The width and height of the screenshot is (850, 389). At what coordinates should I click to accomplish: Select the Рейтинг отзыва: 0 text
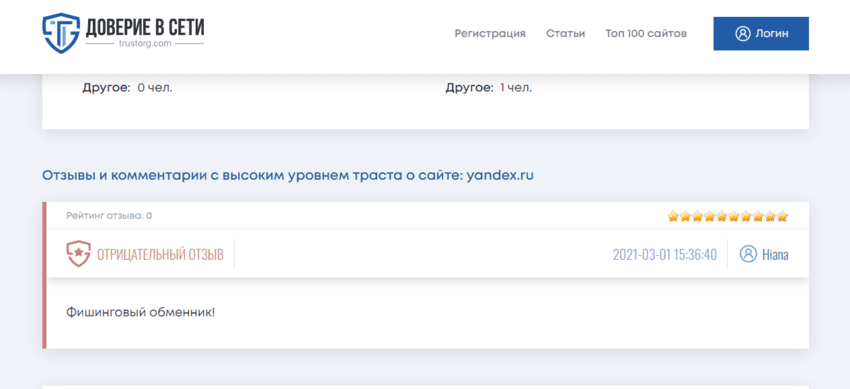pos(109,216)
